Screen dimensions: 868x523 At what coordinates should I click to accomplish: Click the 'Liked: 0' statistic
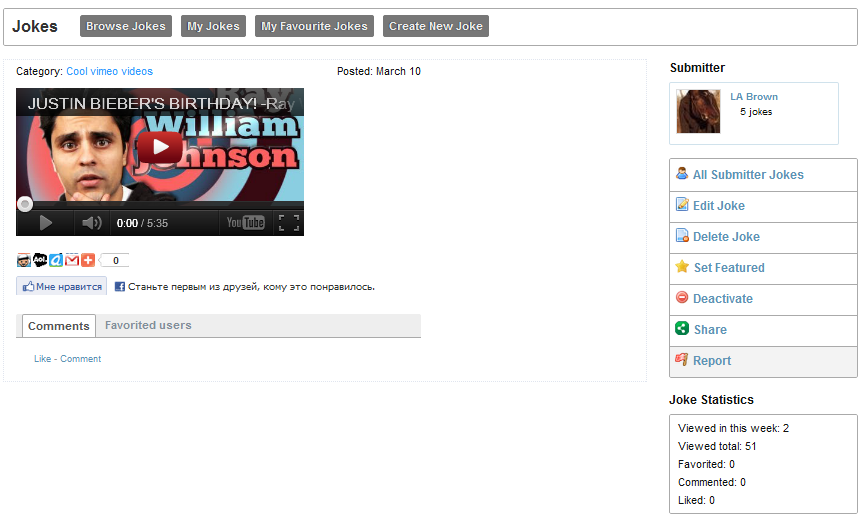(x=696, y=500)
